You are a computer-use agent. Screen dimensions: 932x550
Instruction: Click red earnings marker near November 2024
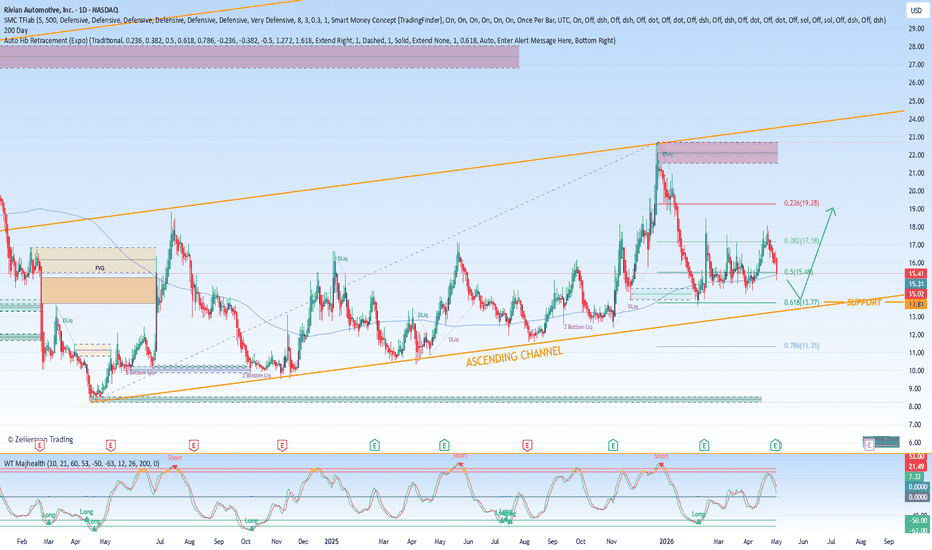coord(282,445)
